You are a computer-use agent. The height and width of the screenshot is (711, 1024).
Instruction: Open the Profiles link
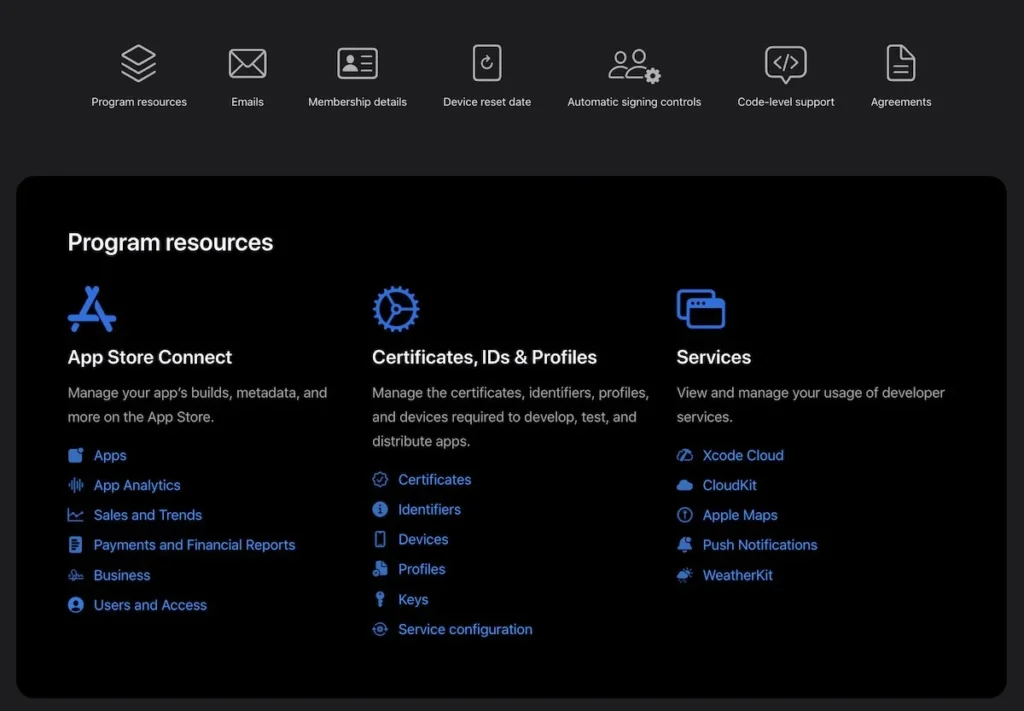tap(421, 569)
